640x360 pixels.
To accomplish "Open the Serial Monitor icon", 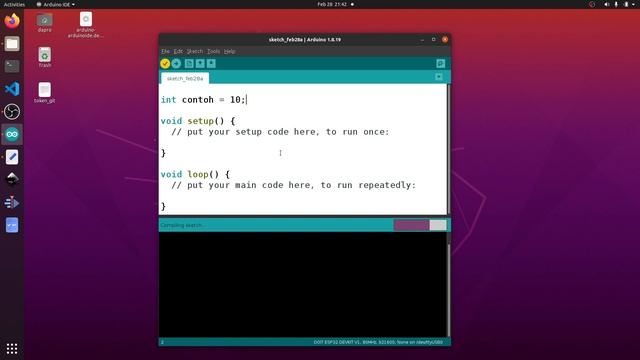I will (x=440, y=64).
